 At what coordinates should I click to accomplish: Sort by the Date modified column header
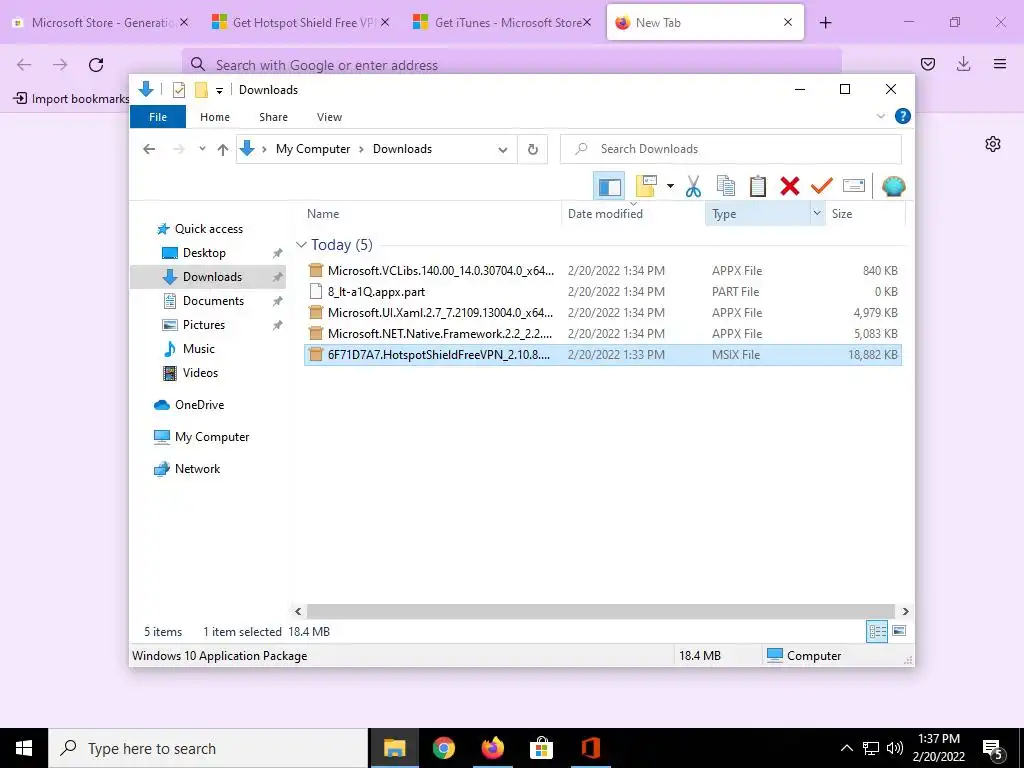(x=633, y=214)
